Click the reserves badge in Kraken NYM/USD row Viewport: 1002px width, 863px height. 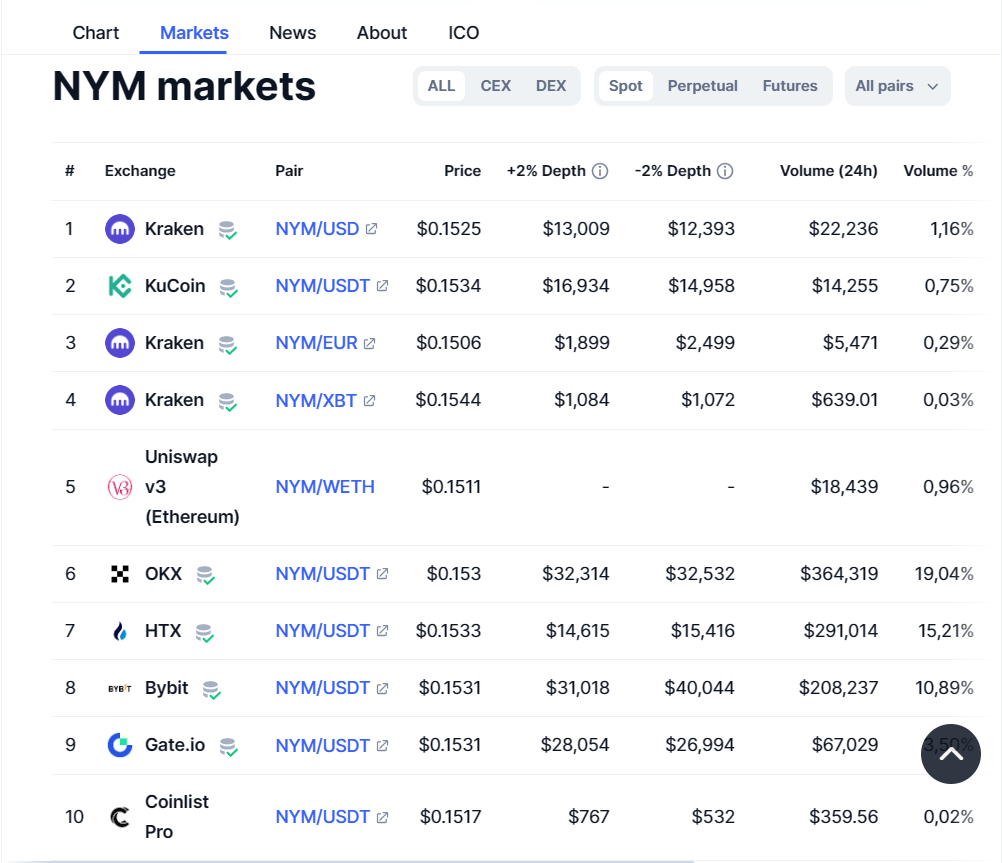[x=227, y=230]
